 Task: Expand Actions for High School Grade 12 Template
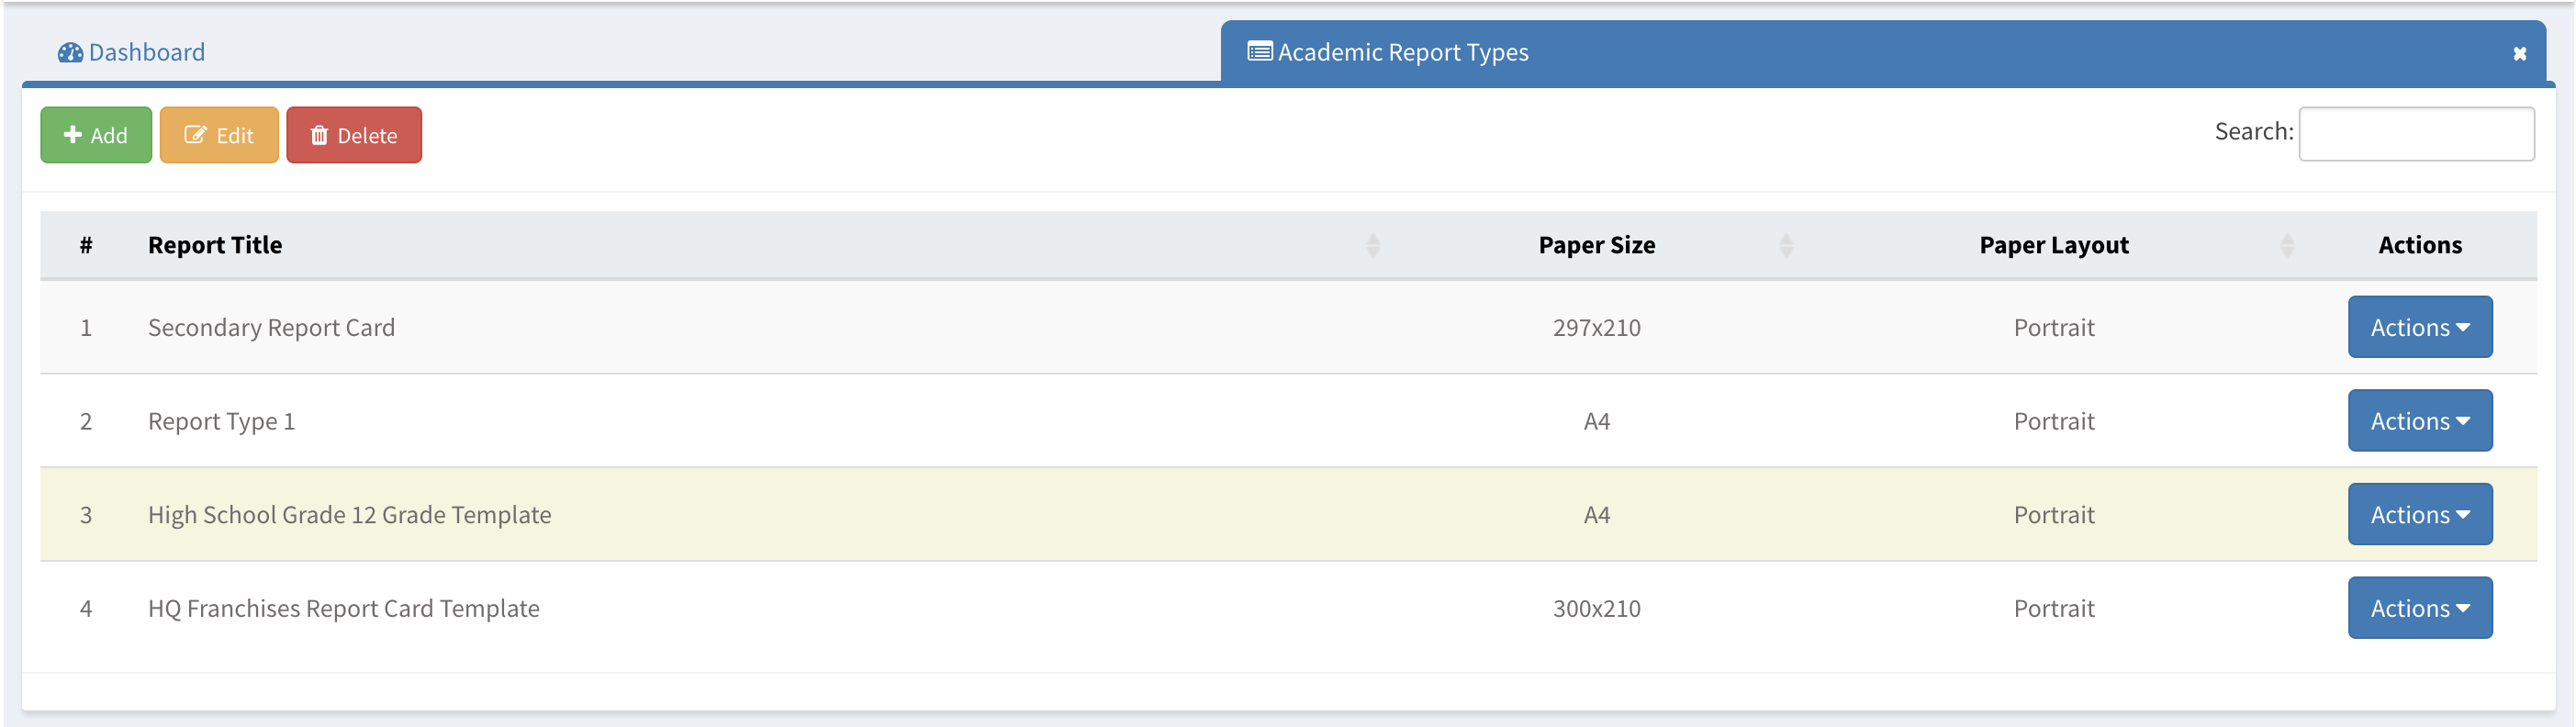pyautogui.click(x=2419, y=515)
